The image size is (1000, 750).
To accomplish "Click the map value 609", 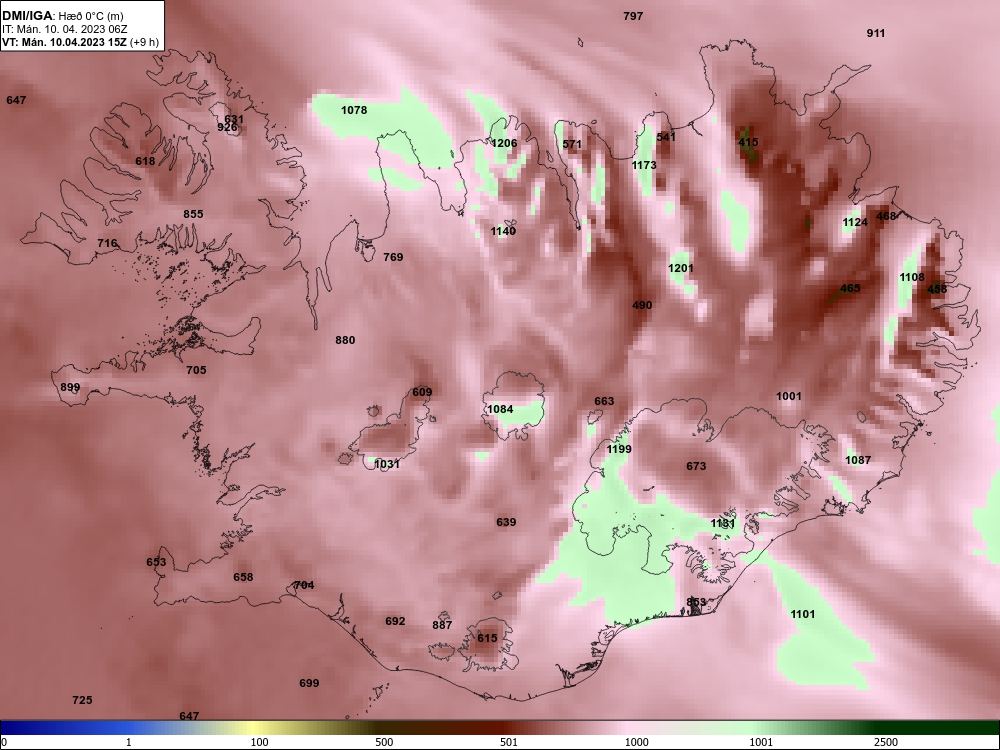I will [x=422, y=392].
